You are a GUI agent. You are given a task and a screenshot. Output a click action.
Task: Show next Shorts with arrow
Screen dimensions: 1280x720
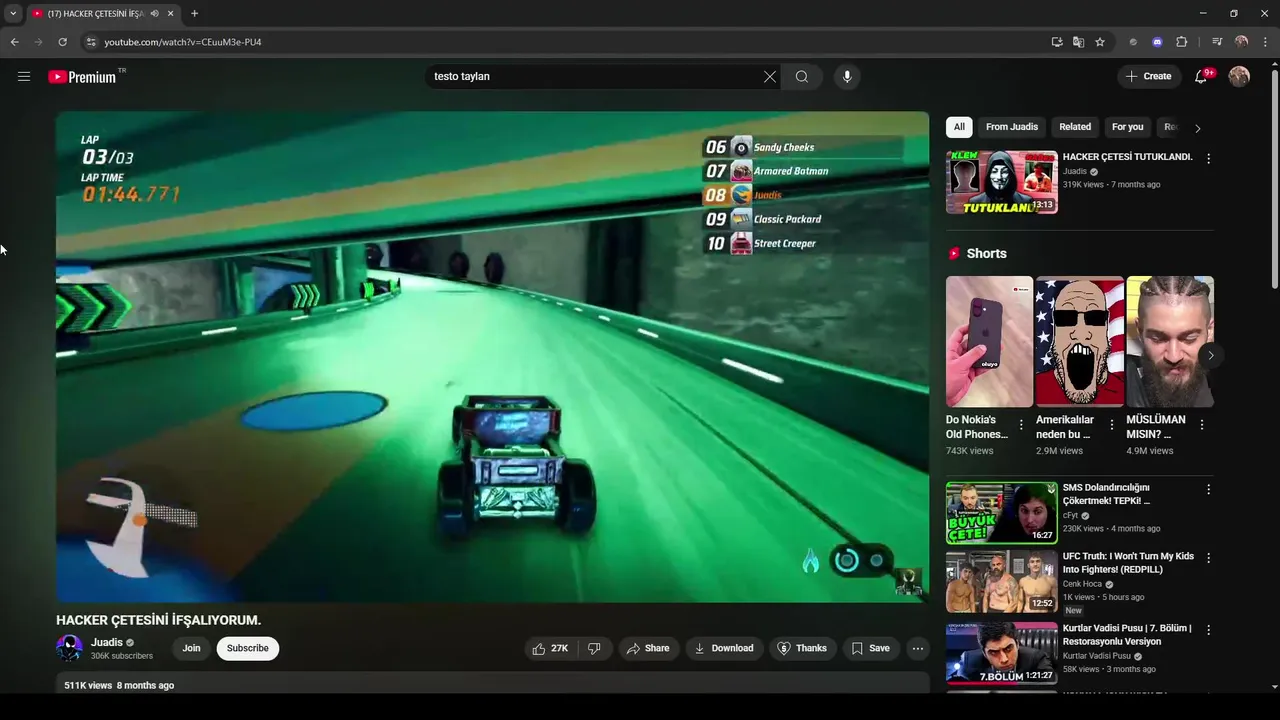[x=1210, y=356]
